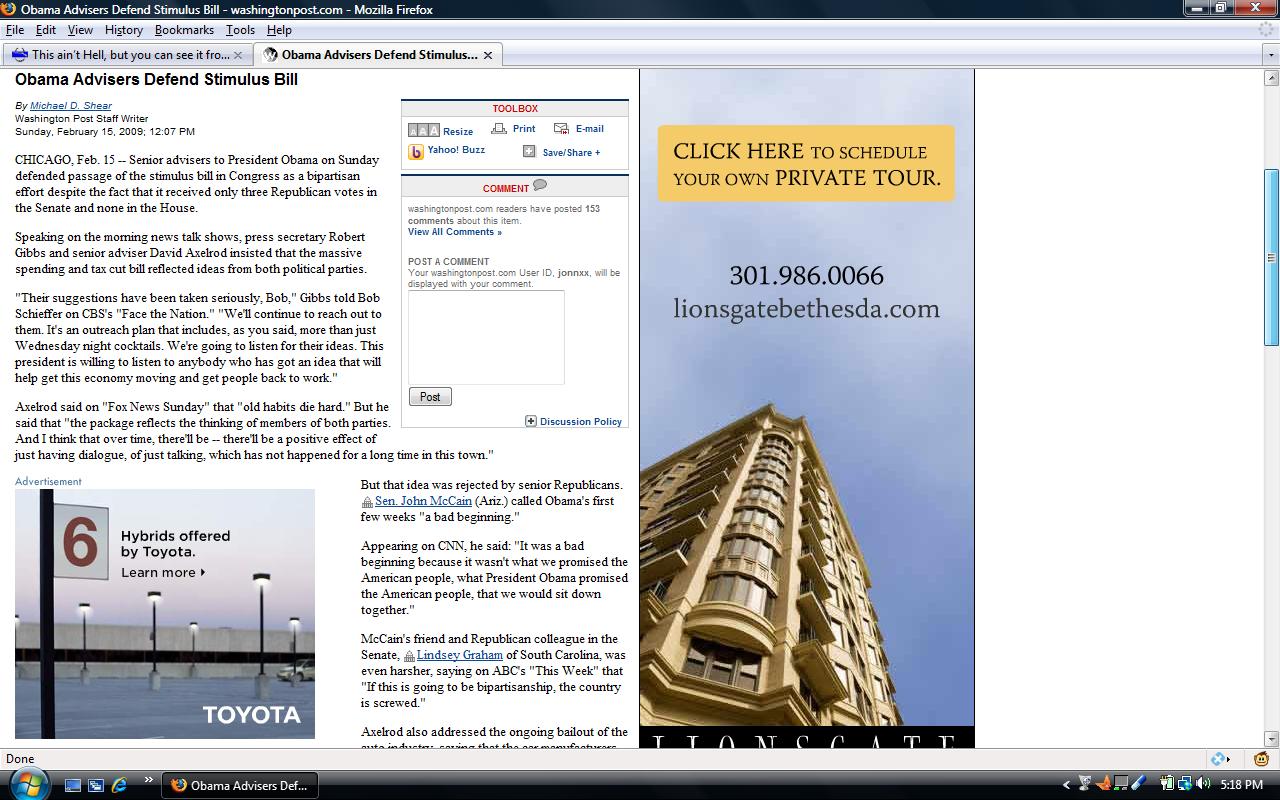Screen dimensions: 1280x800
Task: Close the Obama Advisers Defend Stimulus tab
Action: coord(488,55)
